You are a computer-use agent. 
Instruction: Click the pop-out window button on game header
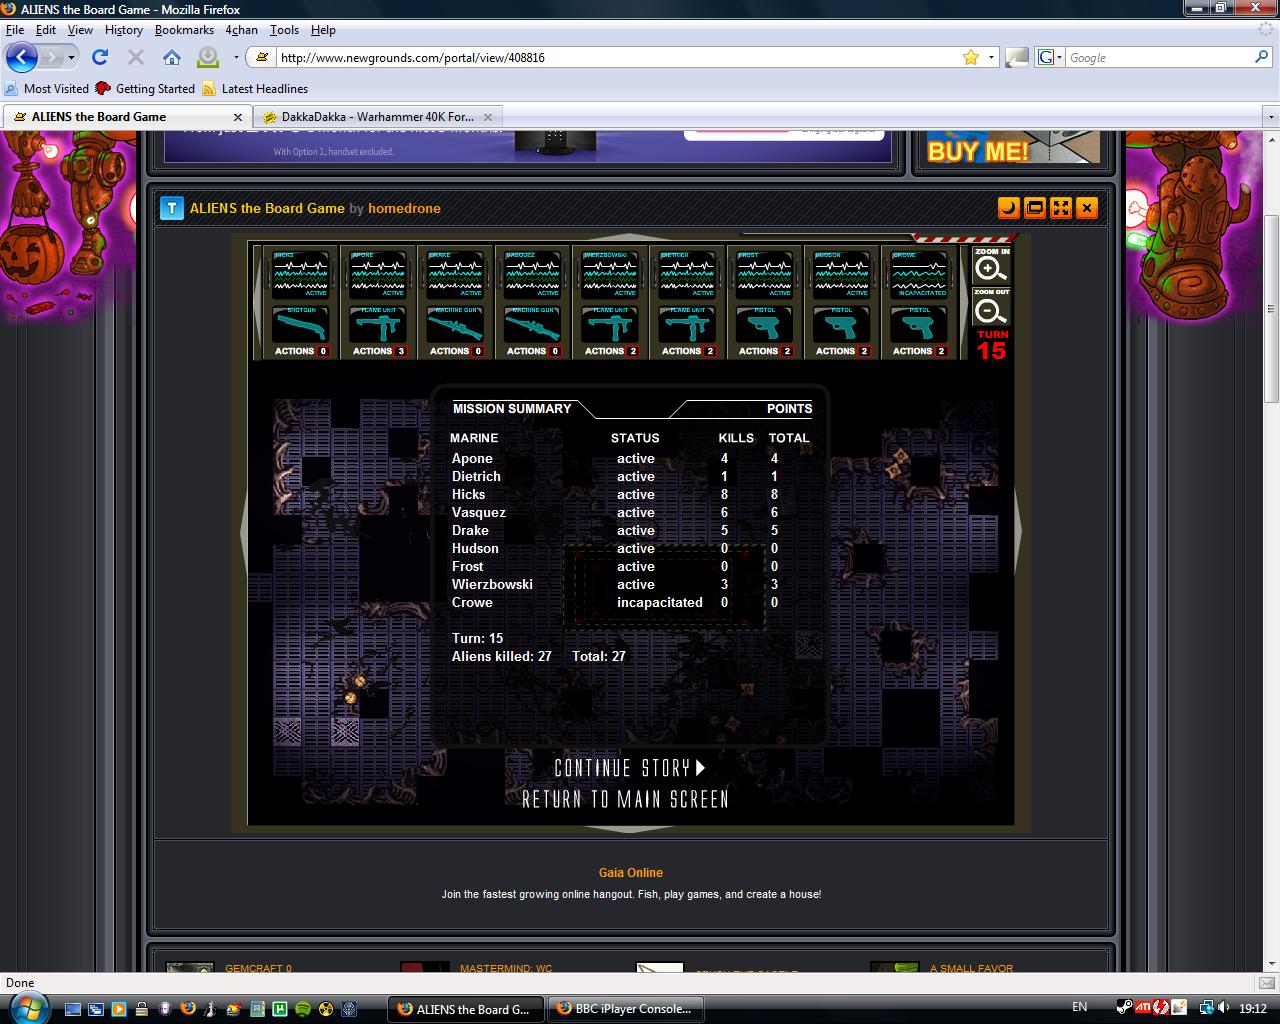click(1035, 208)
